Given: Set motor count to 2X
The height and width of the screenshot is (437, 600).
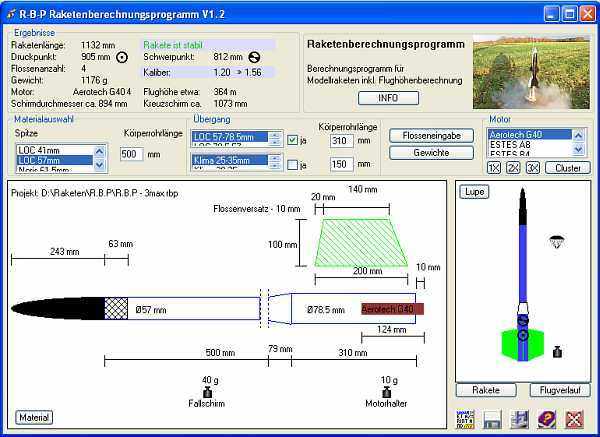Looking at the screenshot, I should pyautogui.click(x=513, y=168).
